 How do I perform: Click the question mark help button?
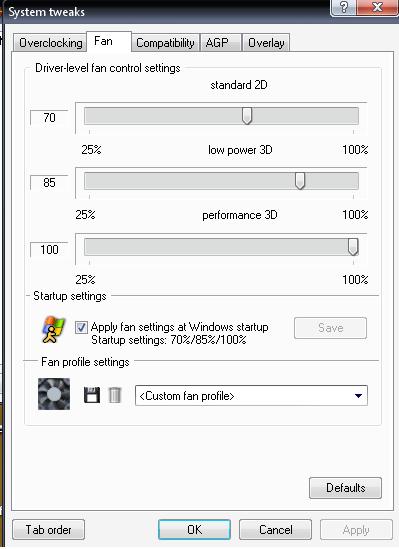344,7
